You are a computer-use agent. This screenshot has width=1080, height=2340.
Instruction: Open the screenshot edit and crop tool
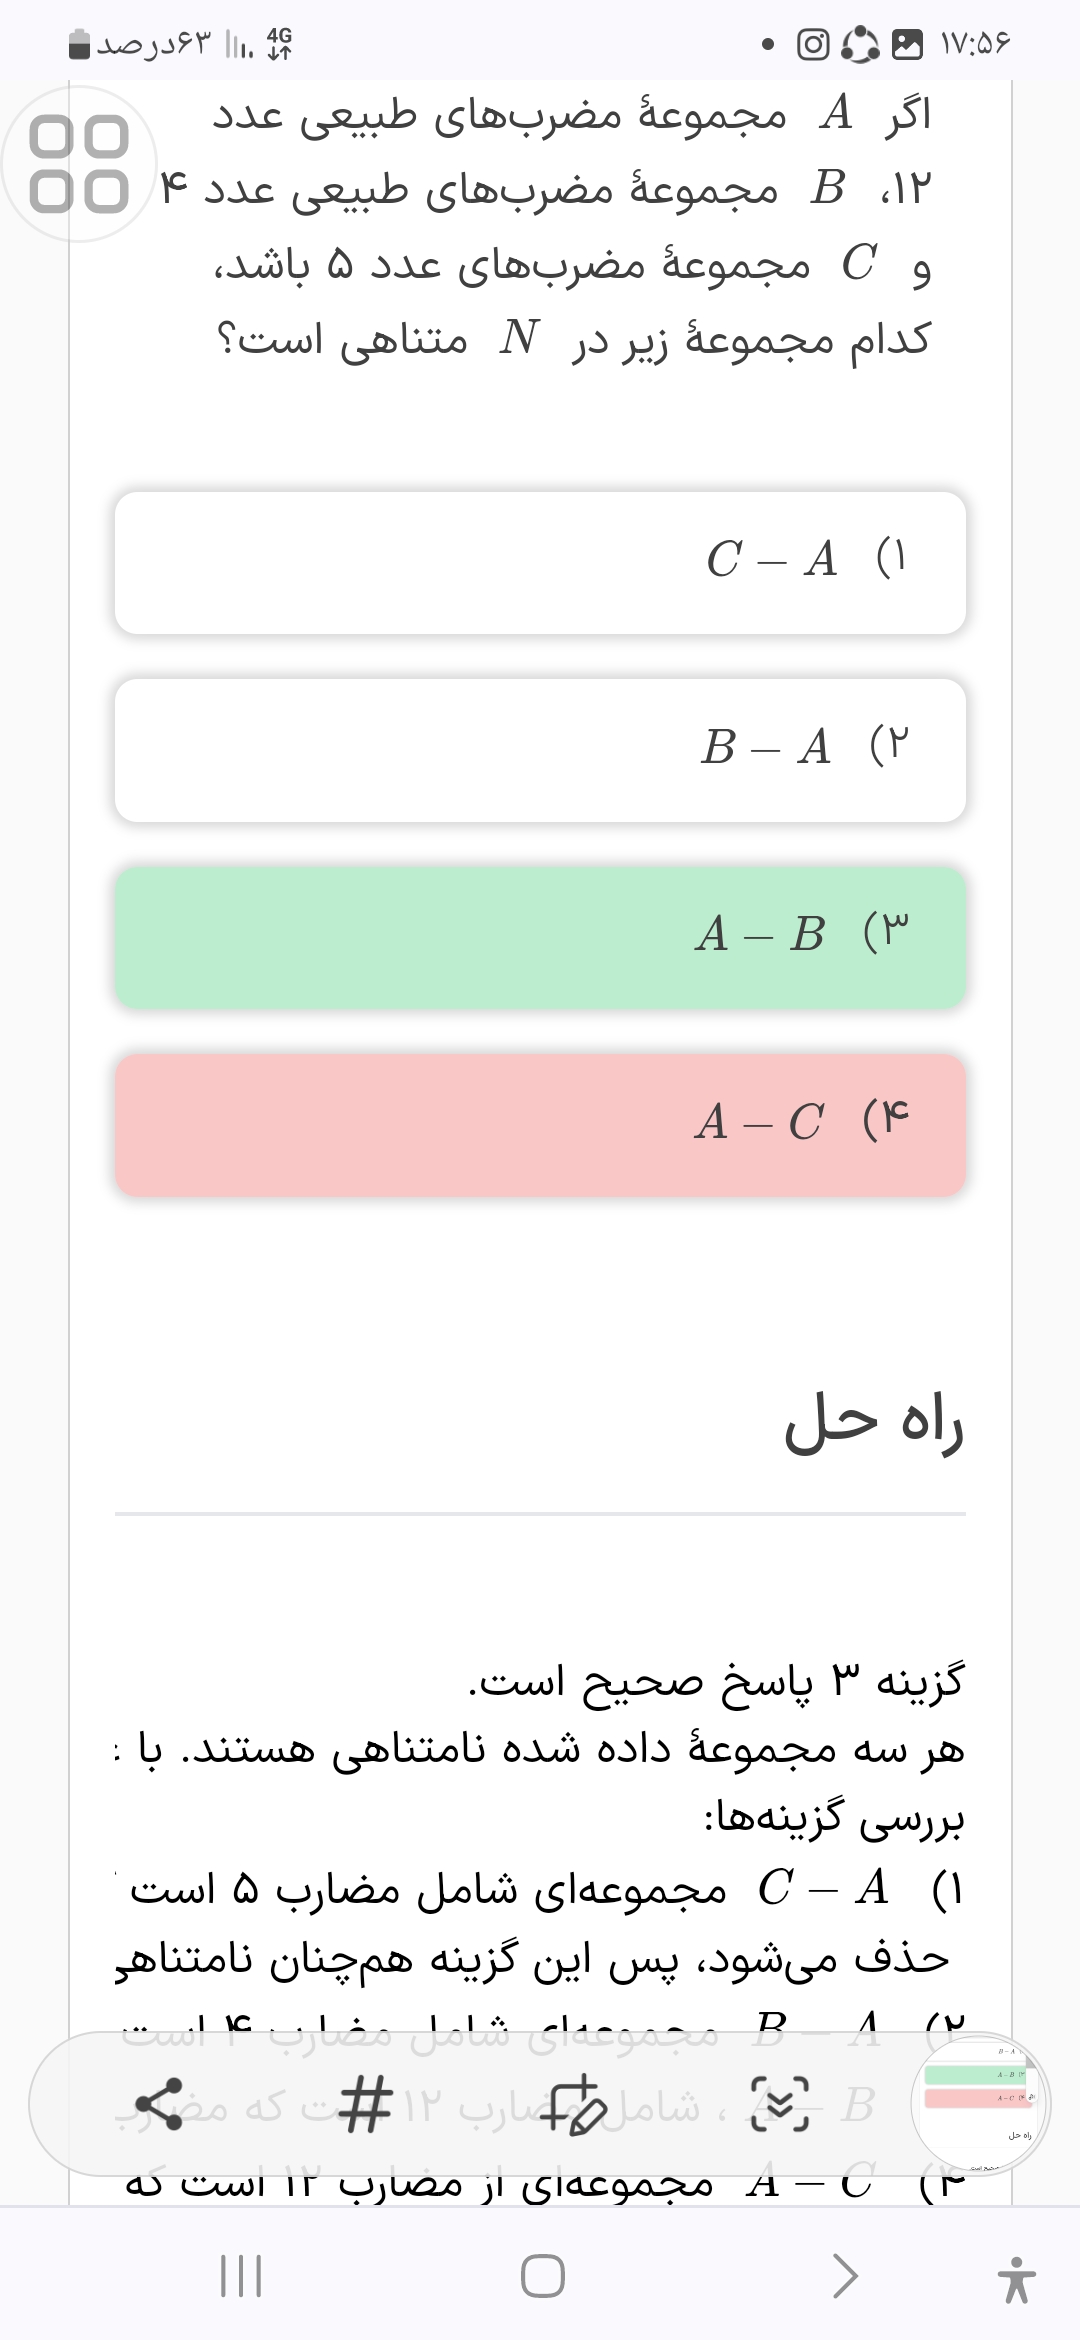[572, 2104]
